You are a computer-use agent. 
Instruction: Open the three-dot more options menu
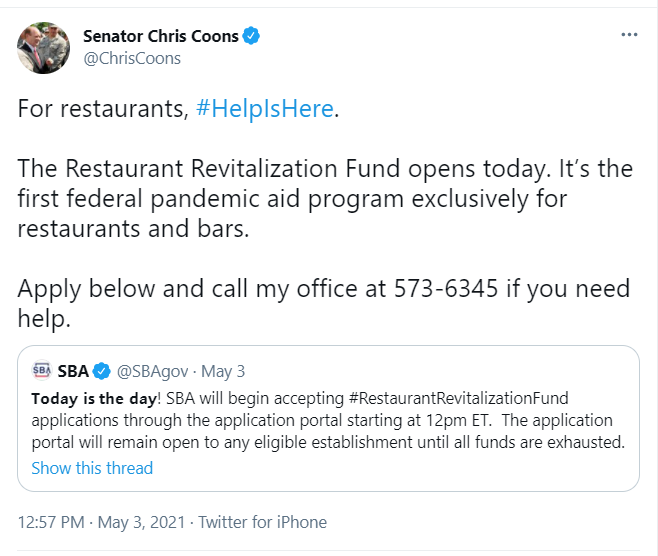coord(629,35)
